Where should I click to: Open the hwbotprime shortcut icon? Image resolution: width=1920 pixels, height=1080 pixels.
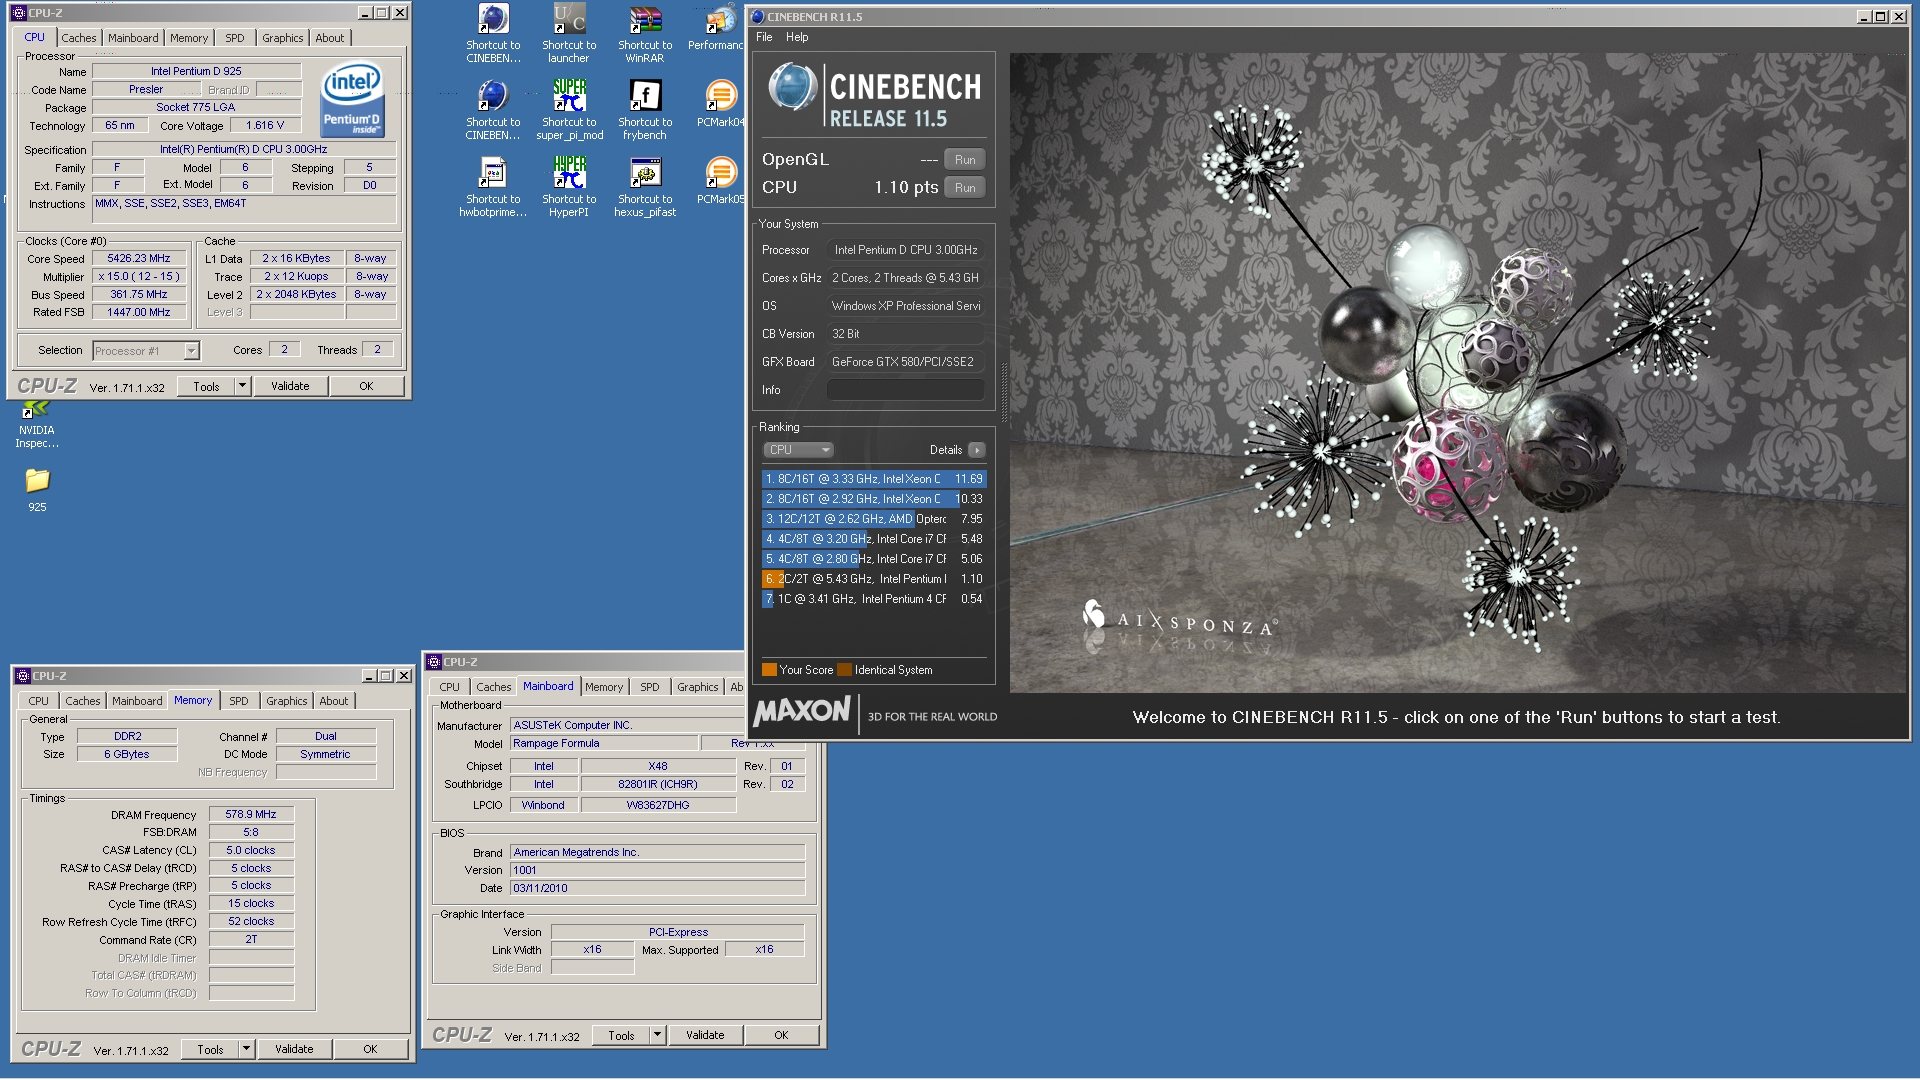click(x=493, y=187)
